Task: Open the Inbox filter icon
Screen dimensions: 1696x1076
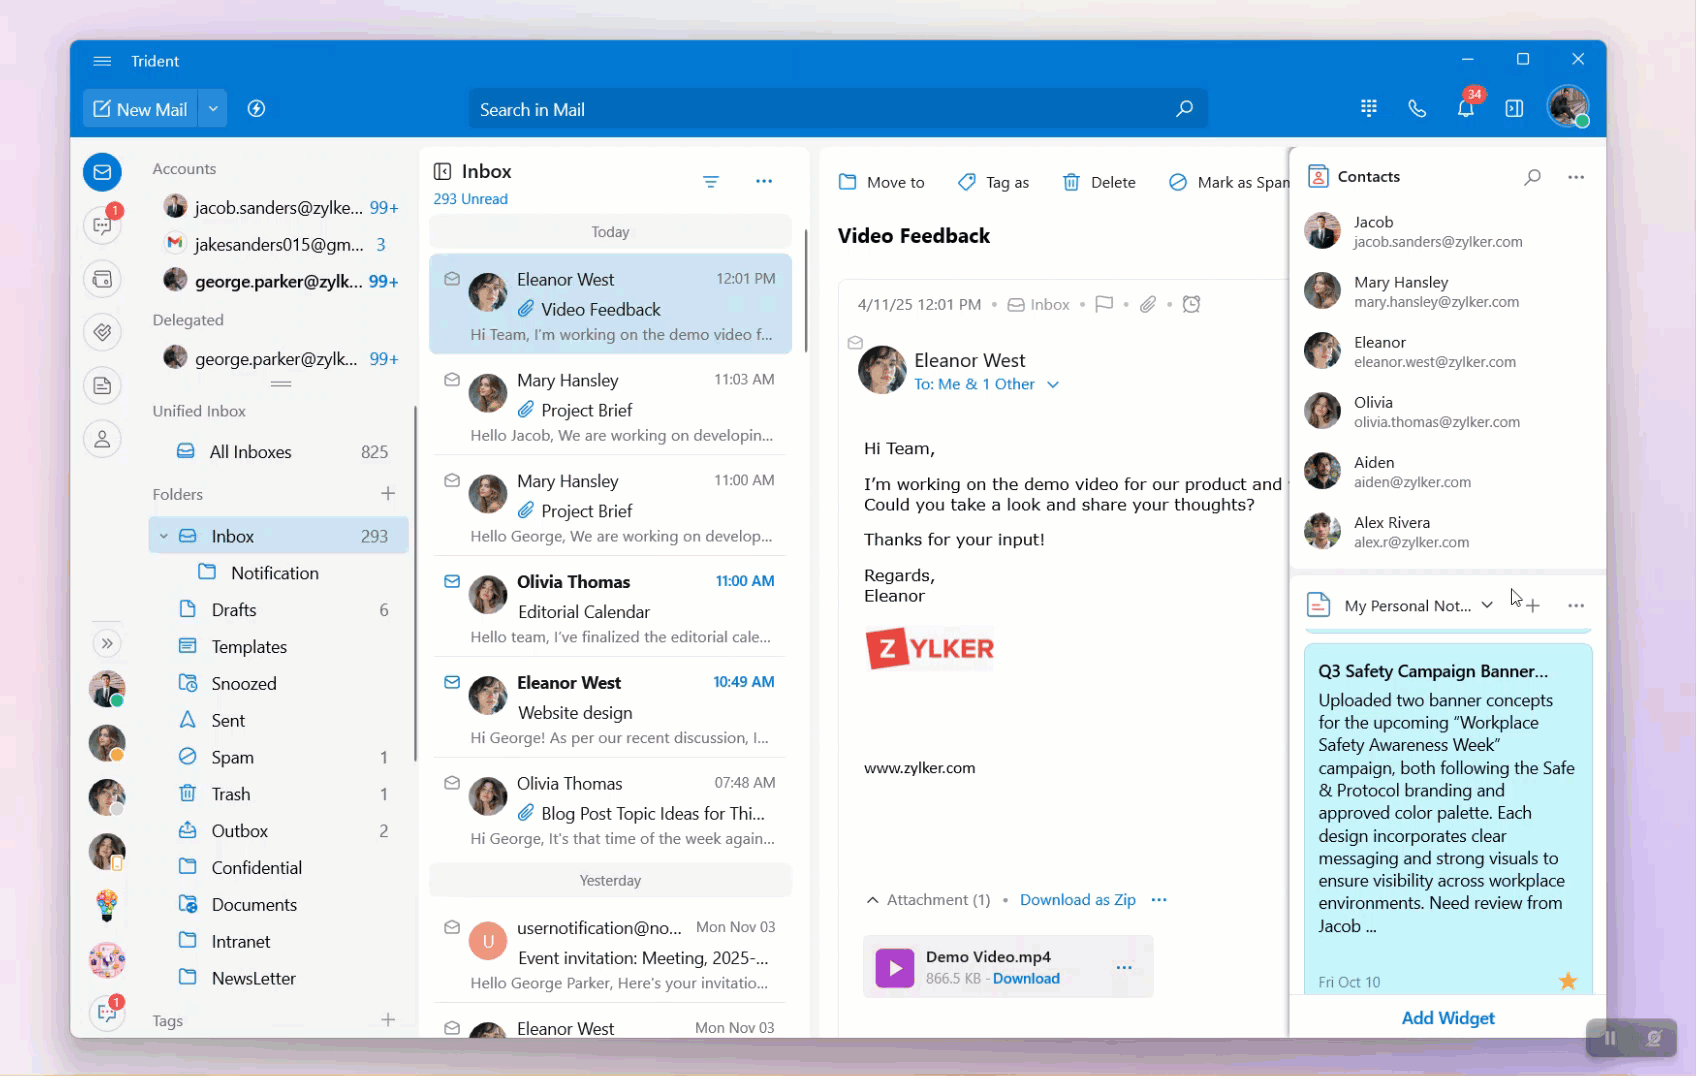Action: [x=711, y=181]
